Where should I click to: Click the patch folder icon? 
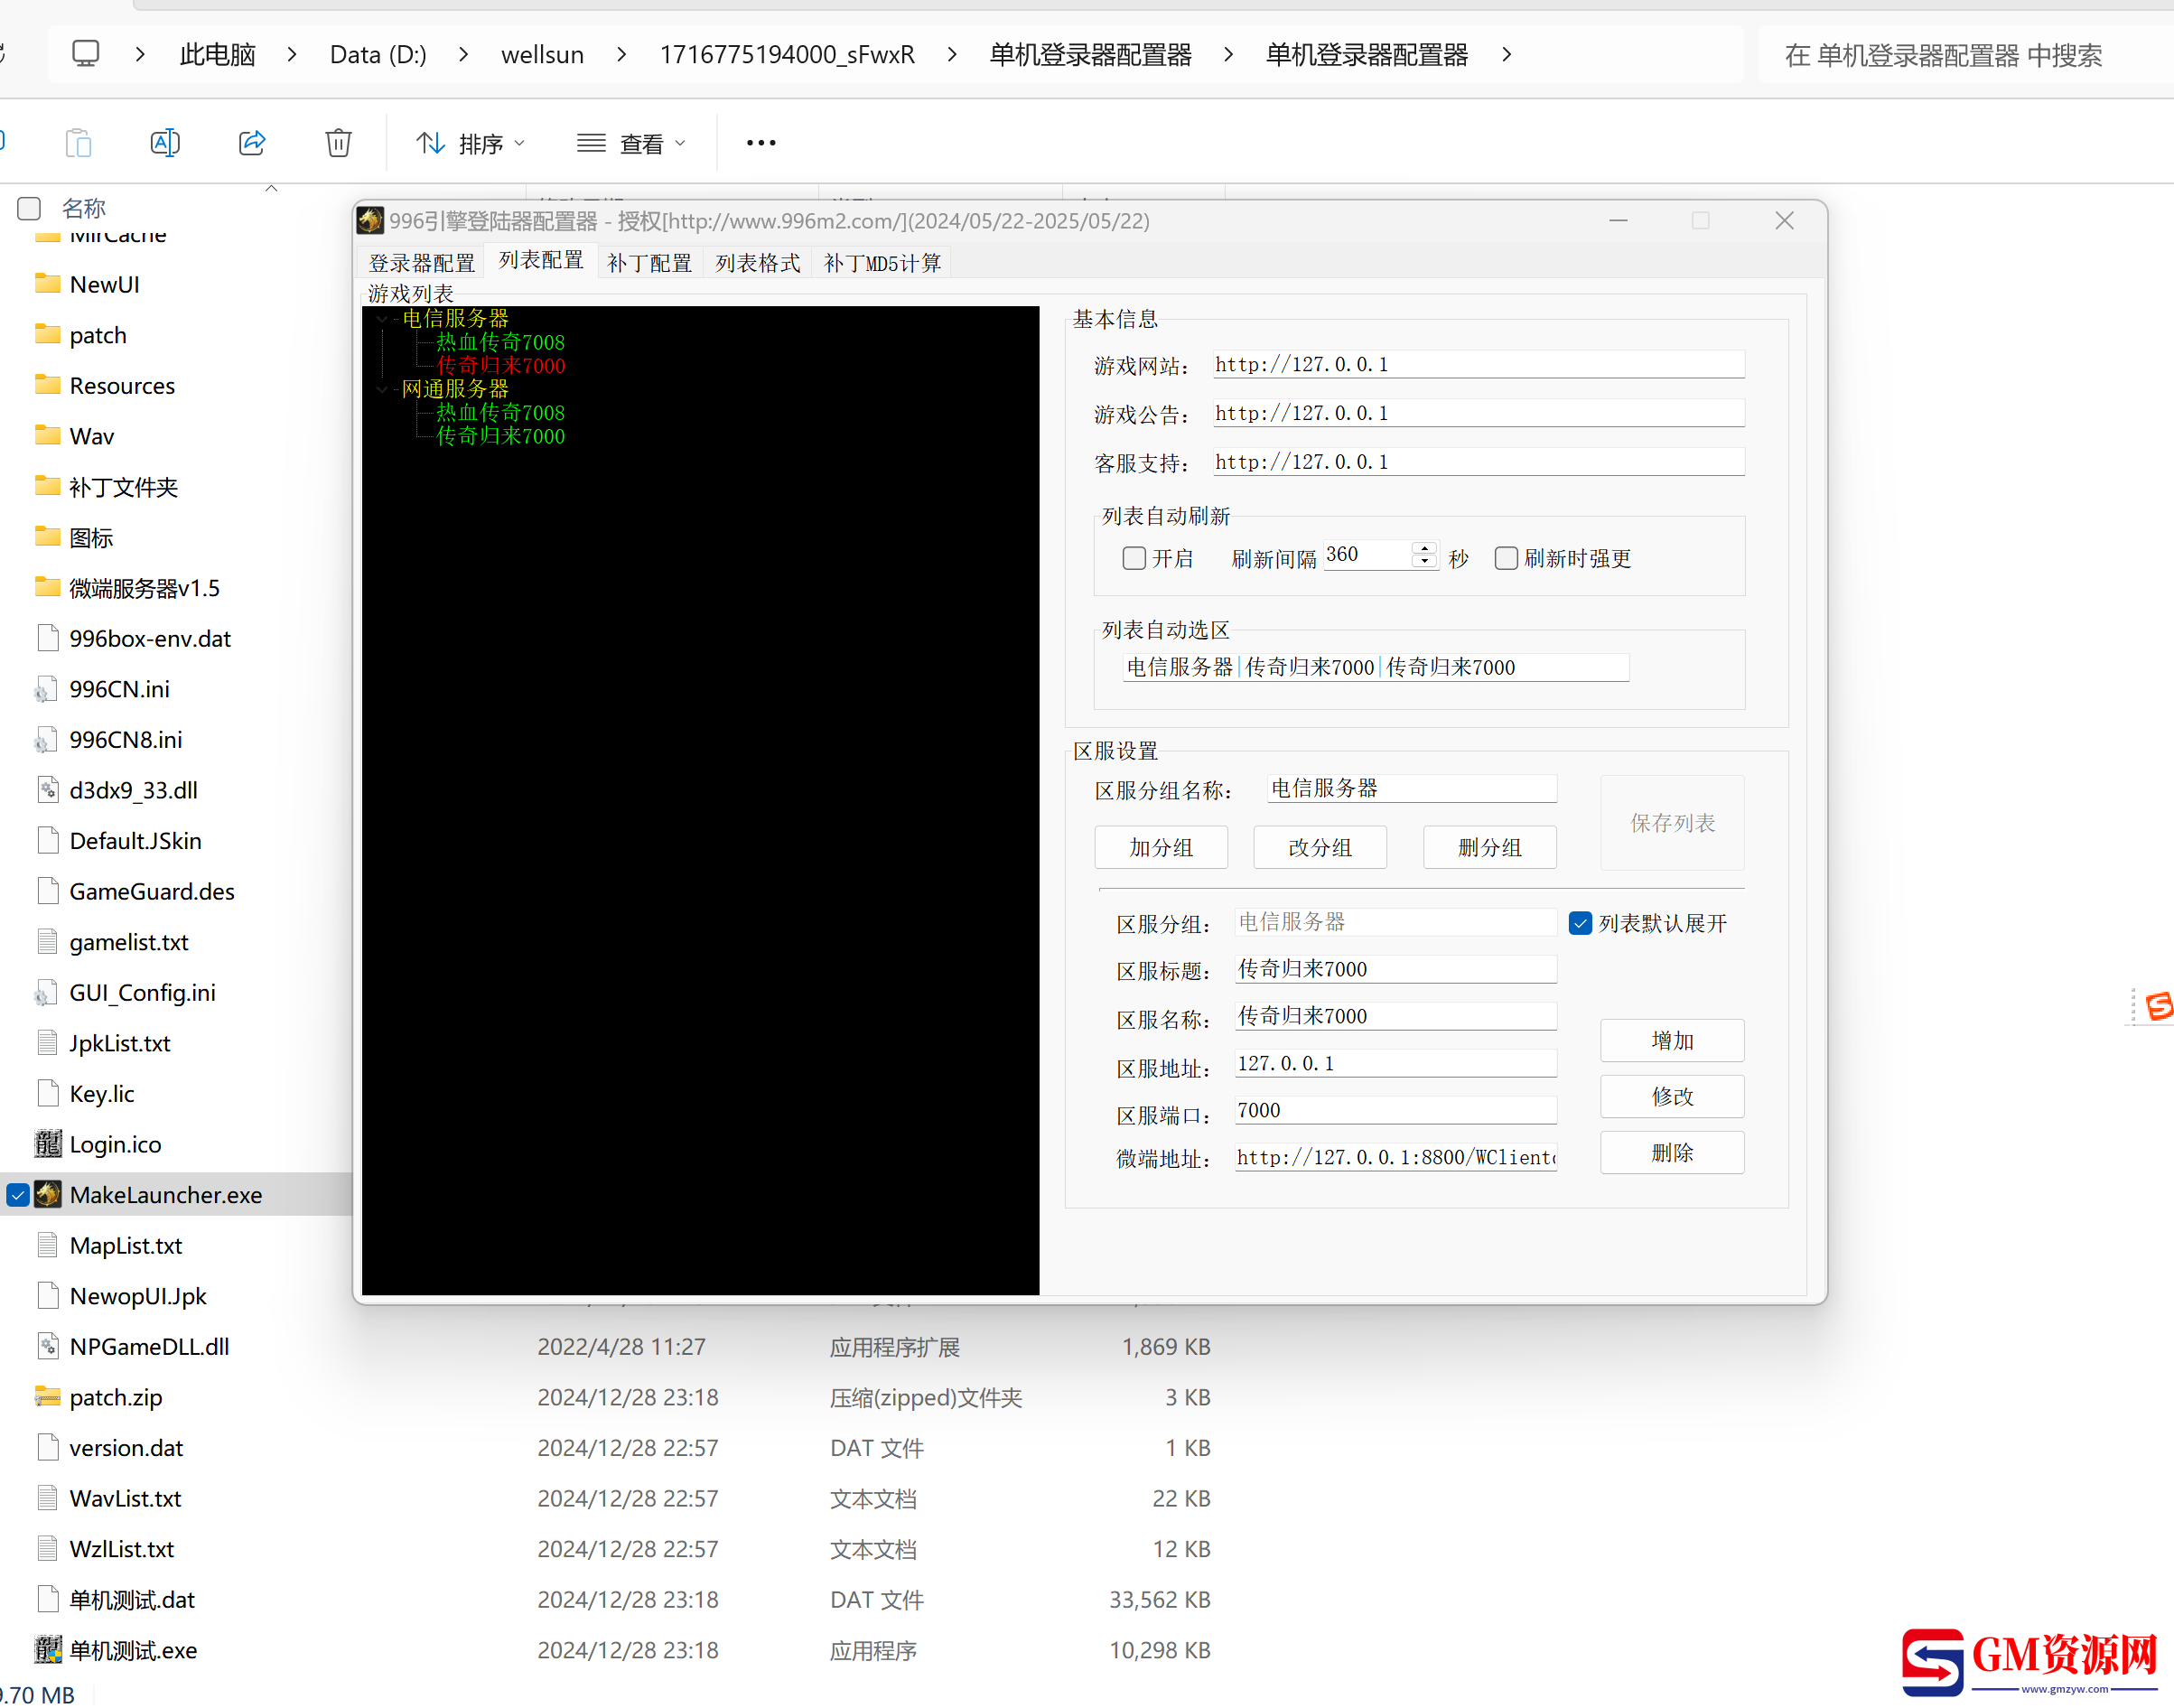pyautogui.click(x=47, y=334)
